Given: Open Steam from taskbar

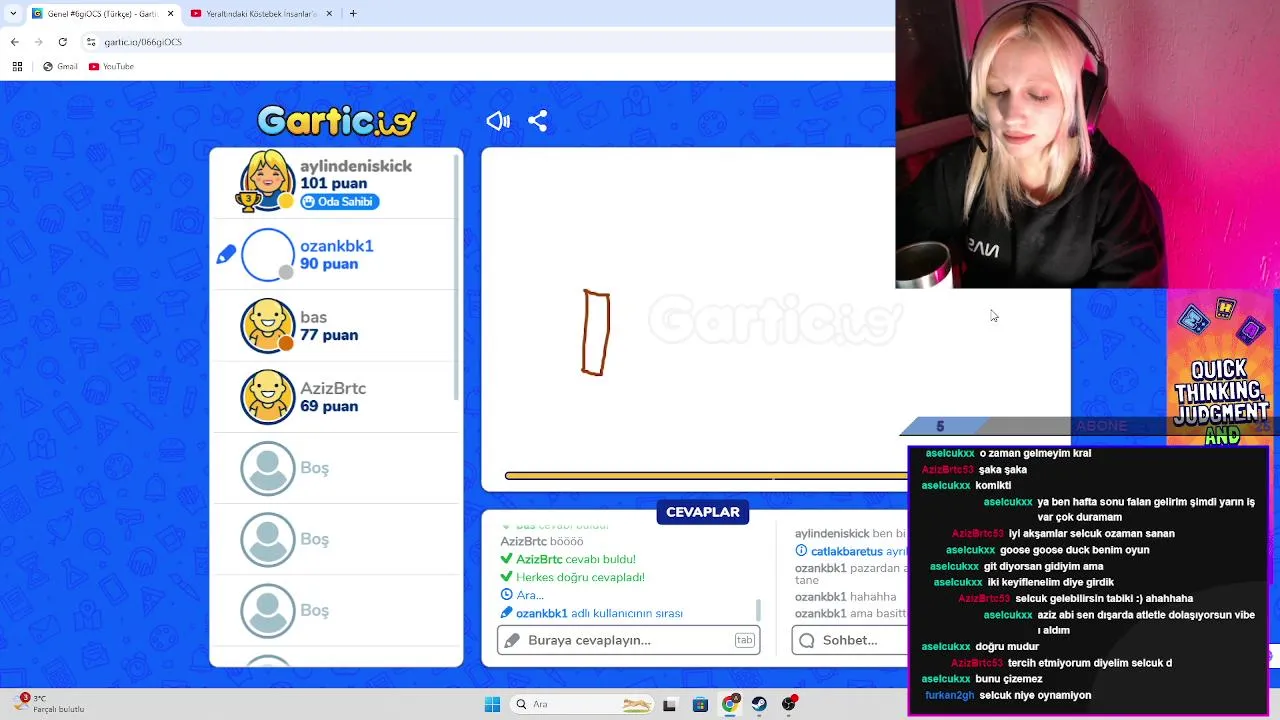Looking at the screenshot, I should (x=759, y=704).
